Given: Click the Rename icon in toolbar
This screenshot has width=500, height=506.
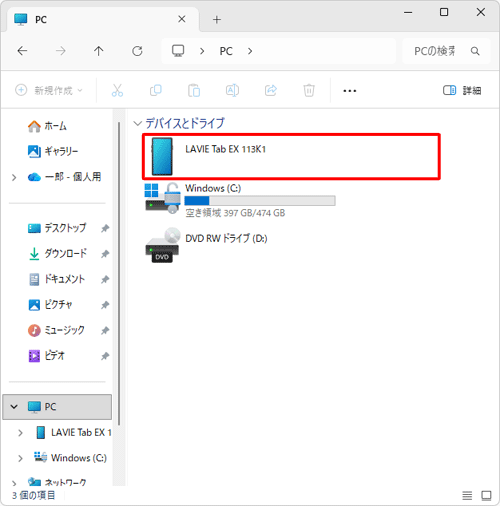Looking at the screenshot, I should pos(232,90).
